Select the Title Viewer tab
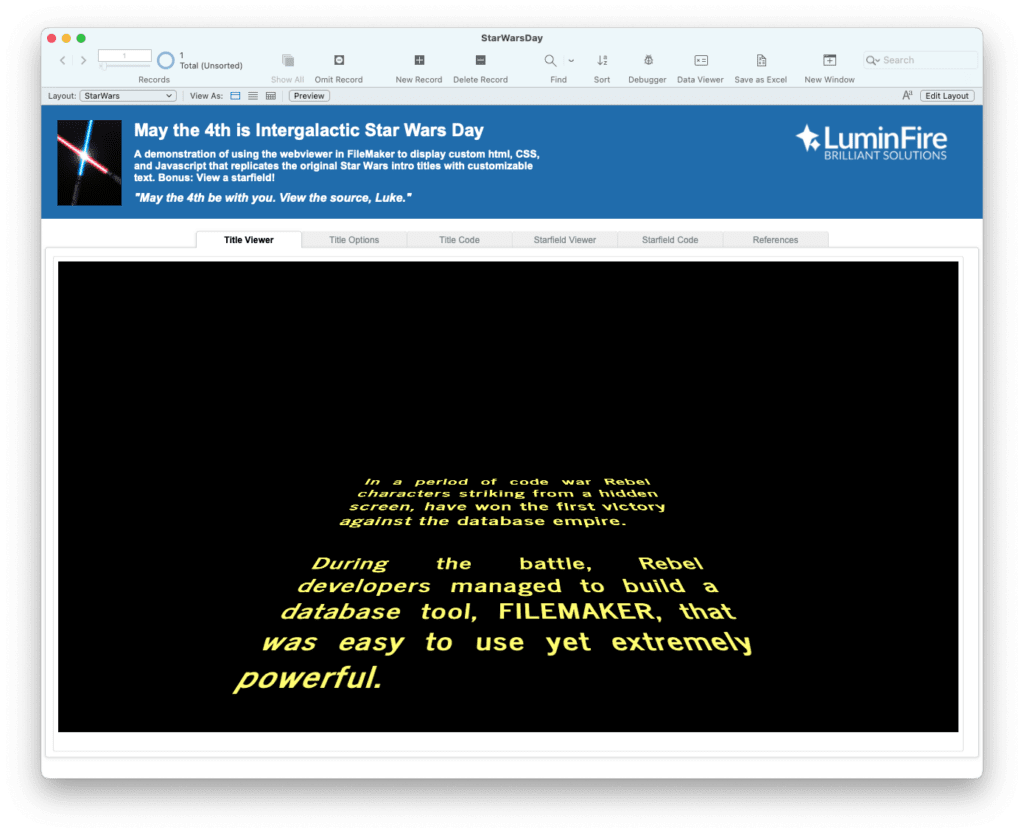Image resolution: width=1024 pixels, height=833 pixels. [x=249, y=240]
